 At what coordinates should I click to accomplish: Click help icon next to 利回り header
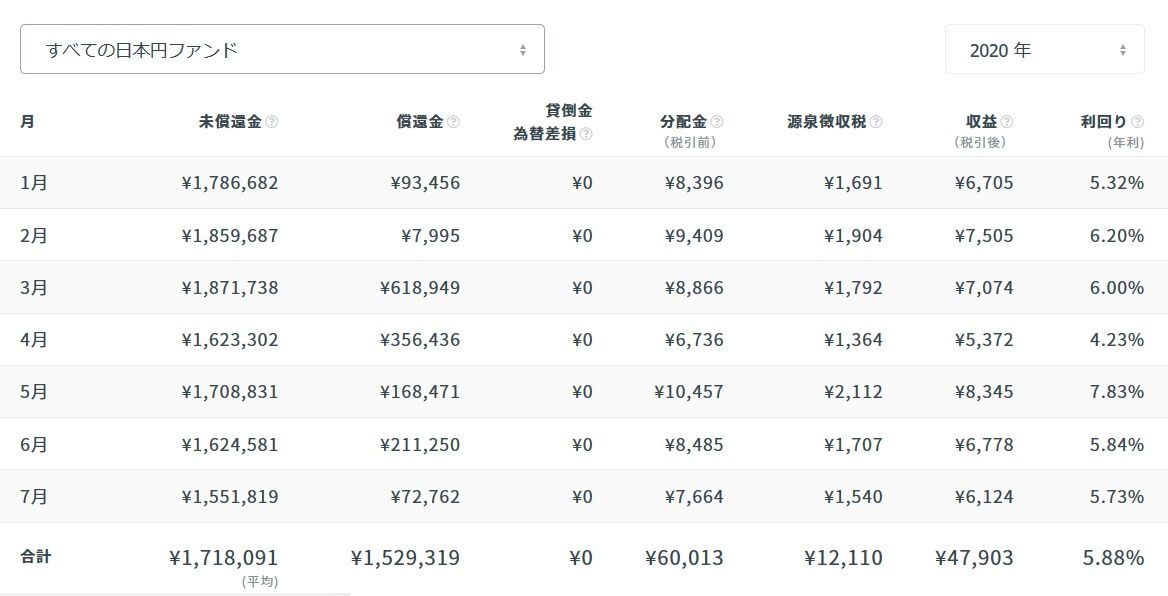click(x=1137, y=121)
